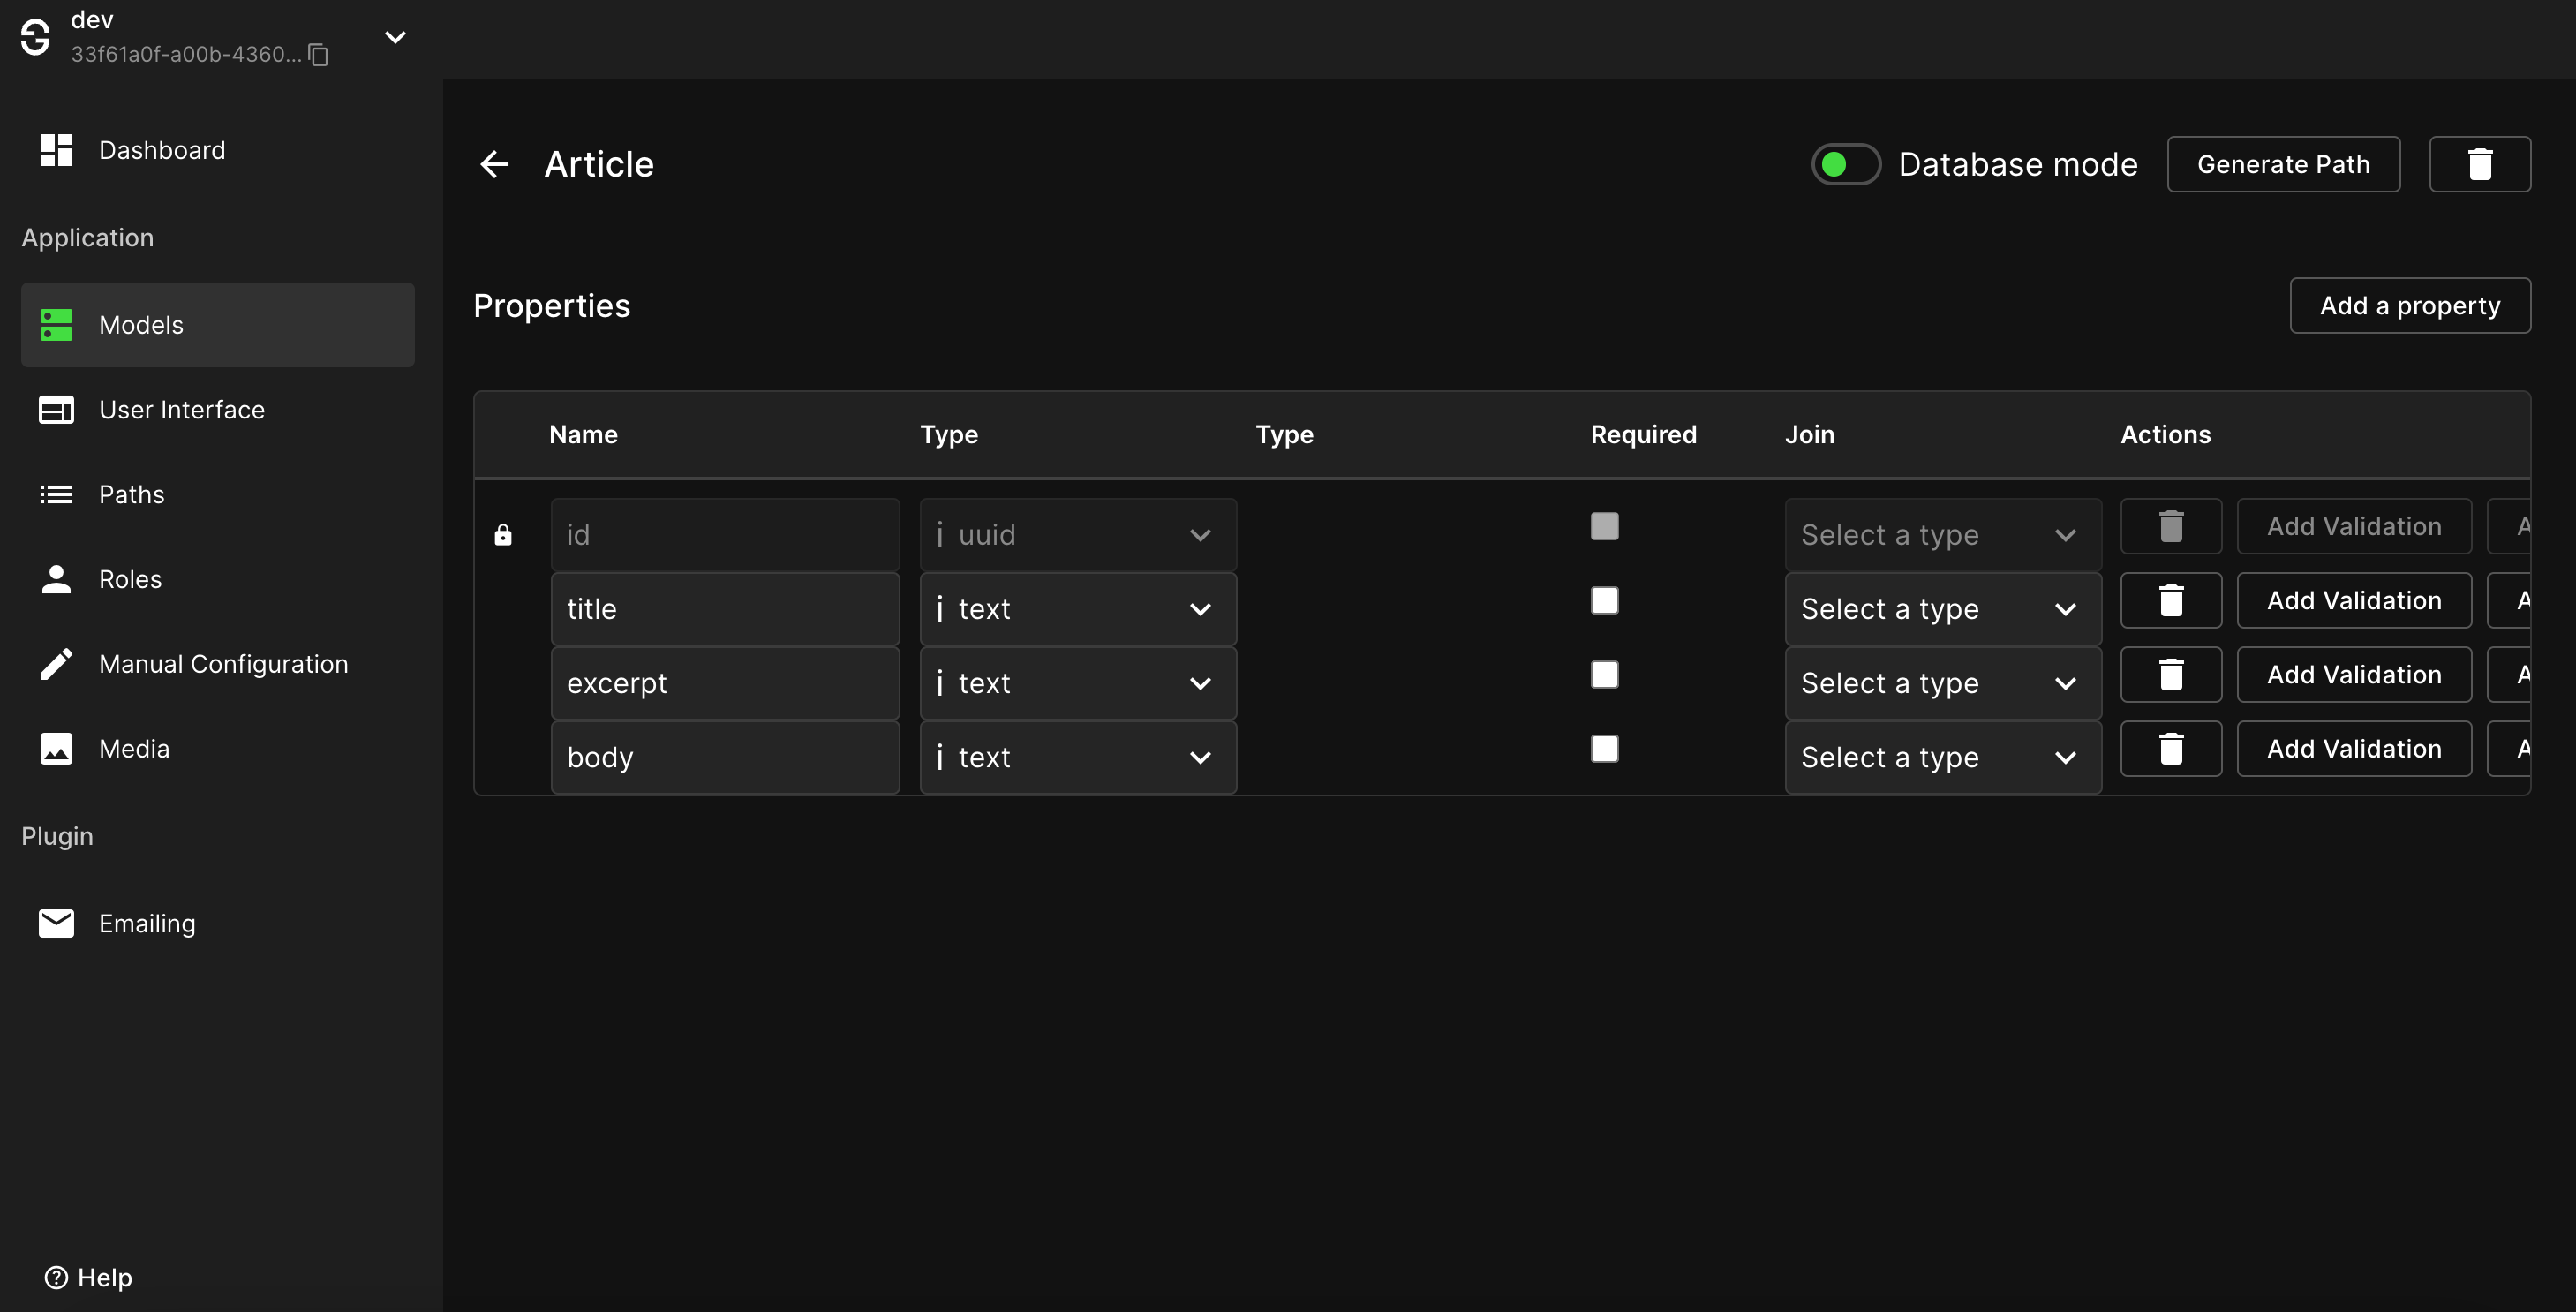
Task: Copy the project ID with copy icon
Action: [317, 55]
